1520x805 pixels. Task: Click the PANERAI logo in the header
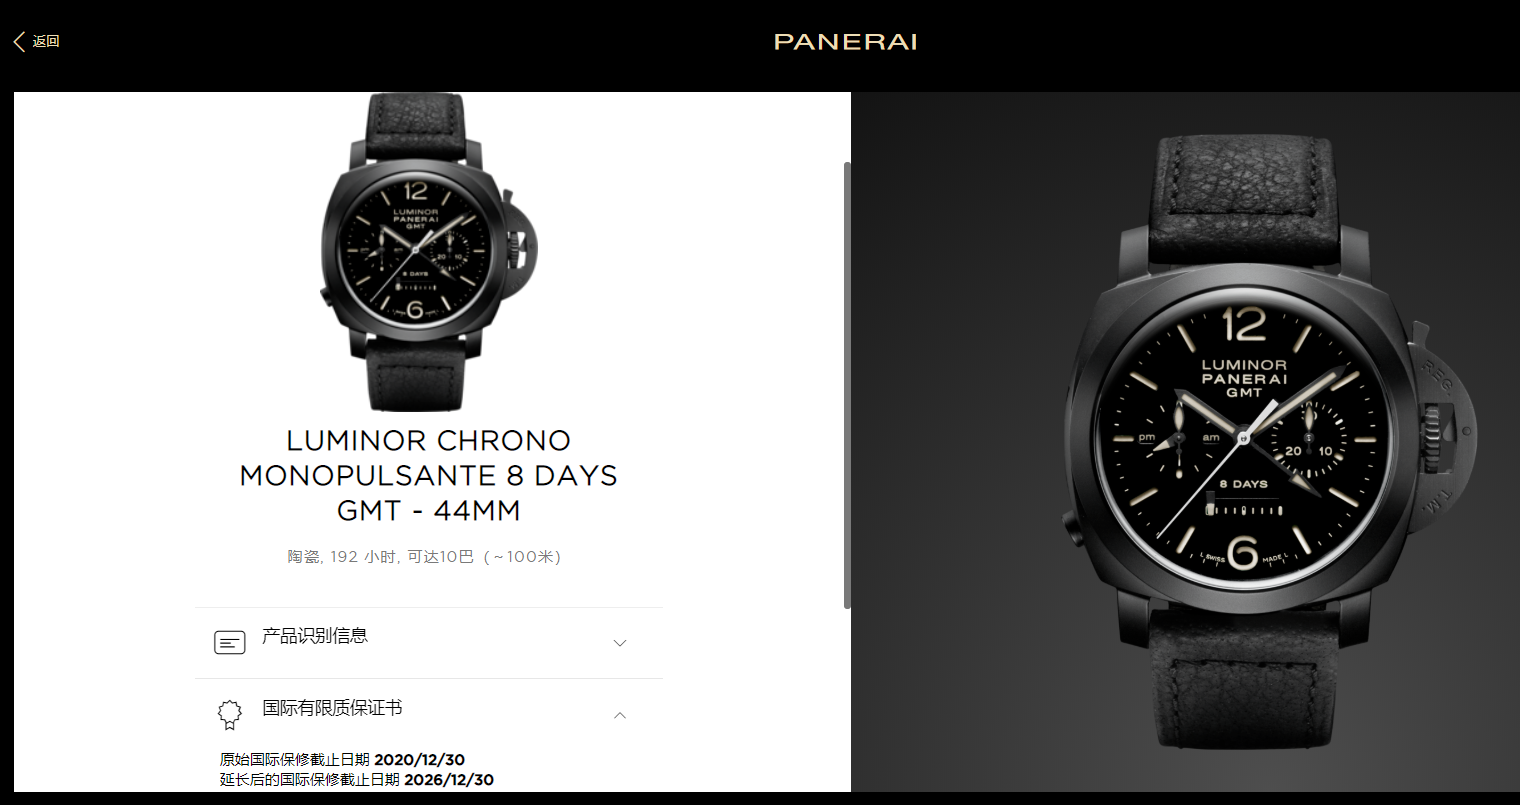846,42
